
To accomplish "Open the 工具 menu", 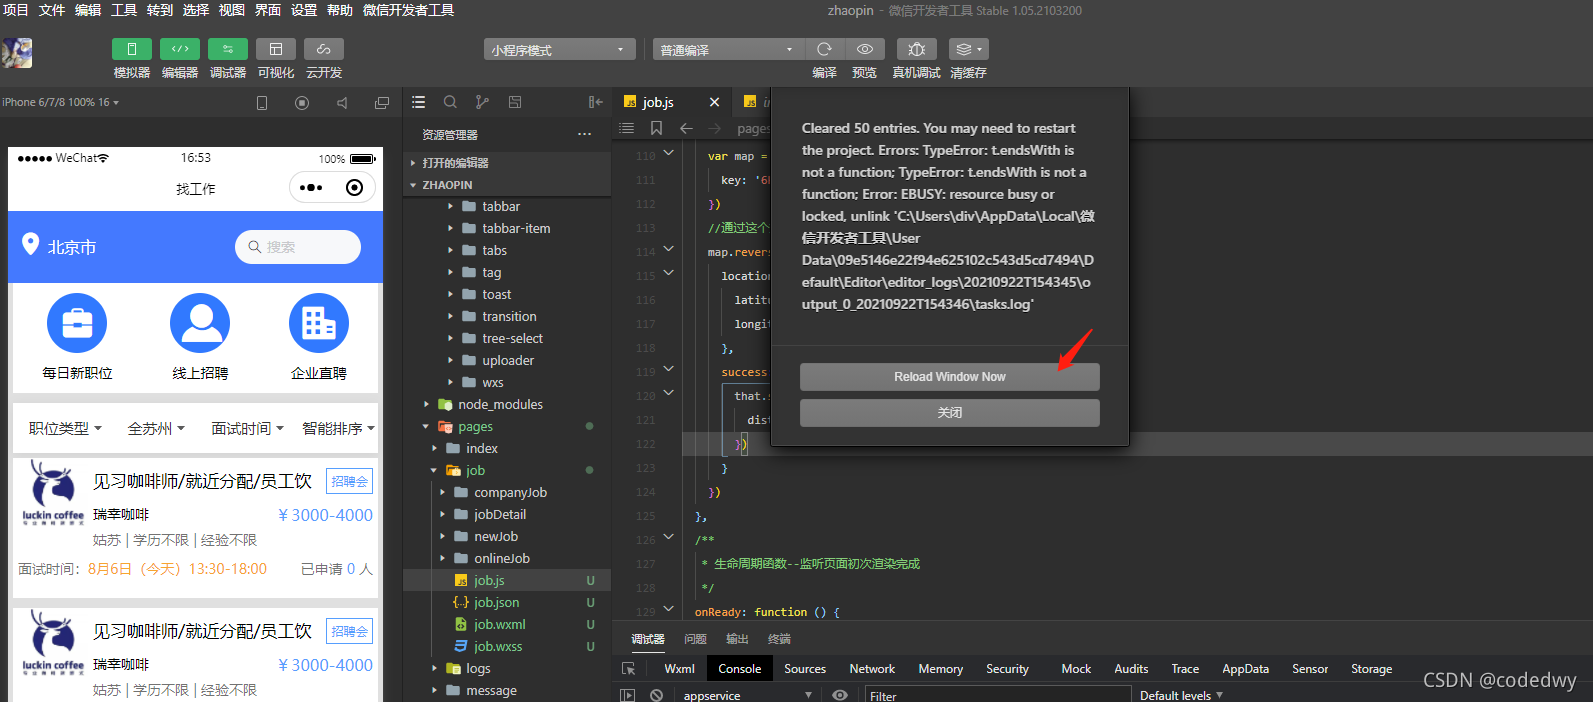I will click(124, 10).
